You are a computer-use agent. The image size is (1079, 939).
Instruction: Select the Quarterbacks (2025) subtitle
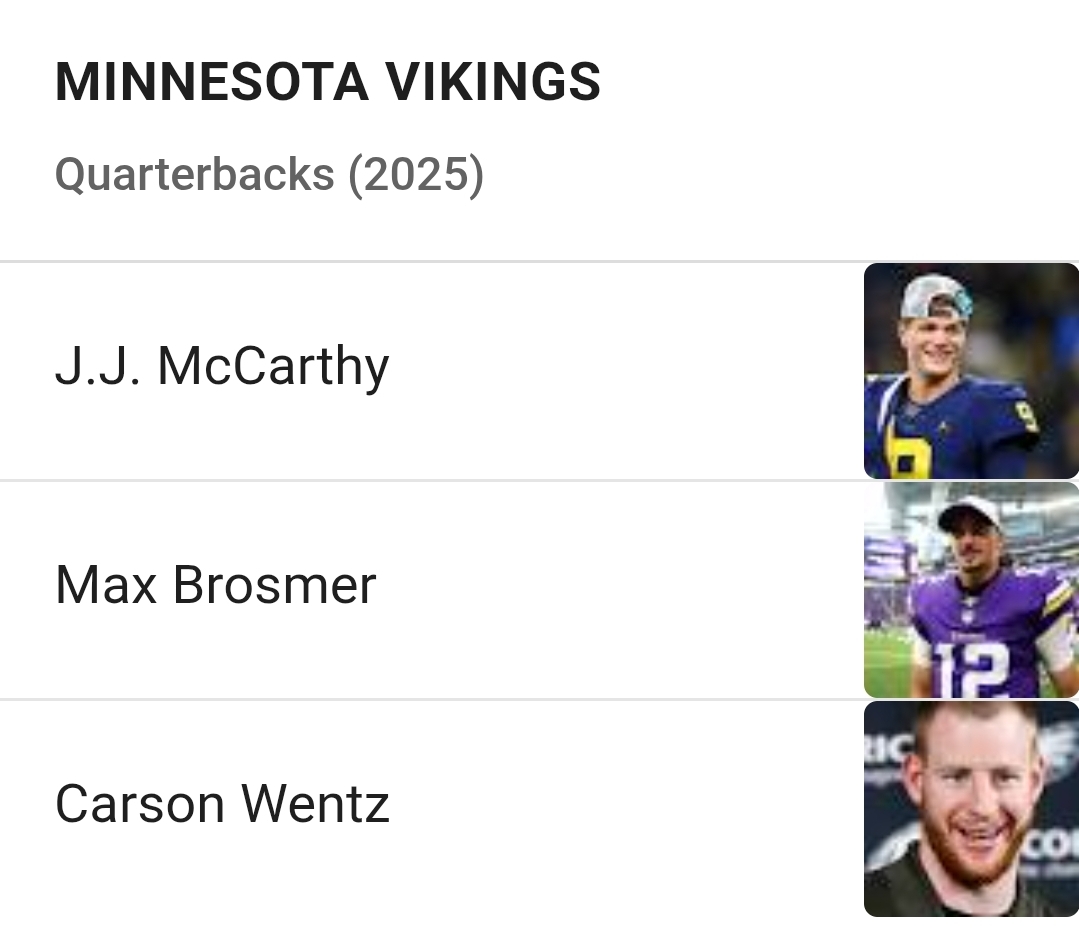[x=269, y=174]
